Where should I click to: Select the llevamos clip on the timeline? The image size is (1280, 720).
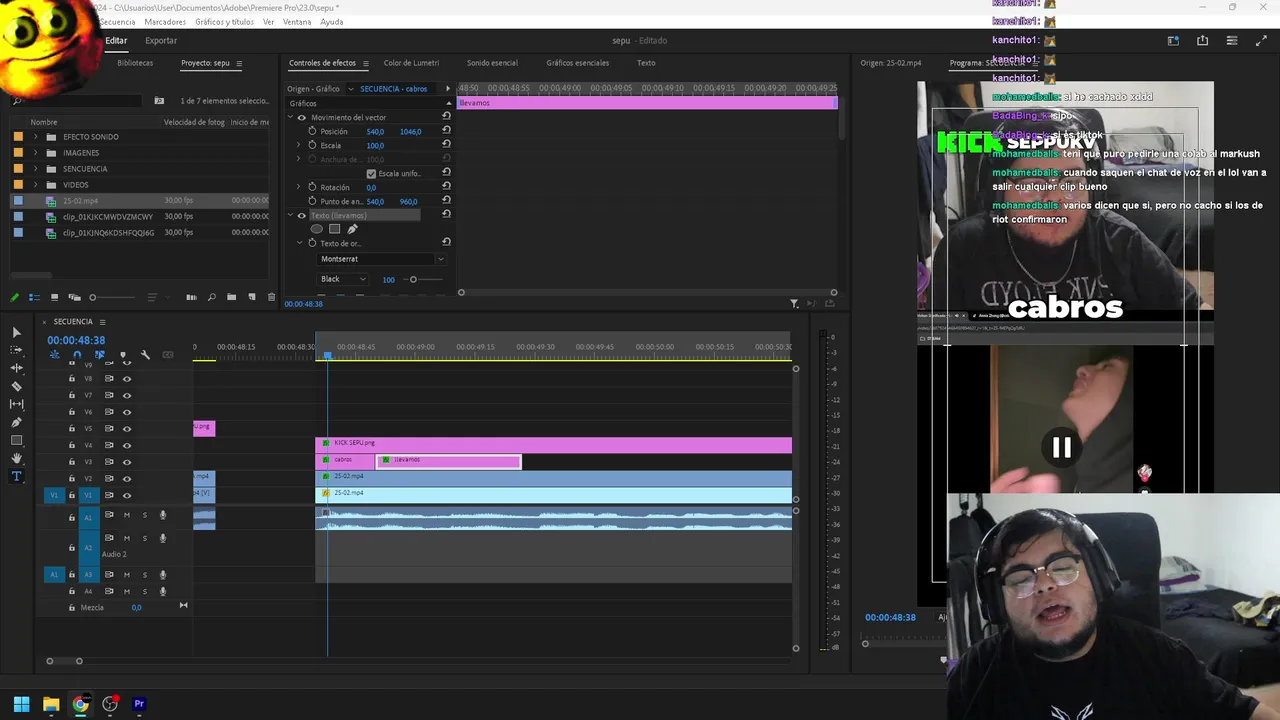click(x=449, y=461)
